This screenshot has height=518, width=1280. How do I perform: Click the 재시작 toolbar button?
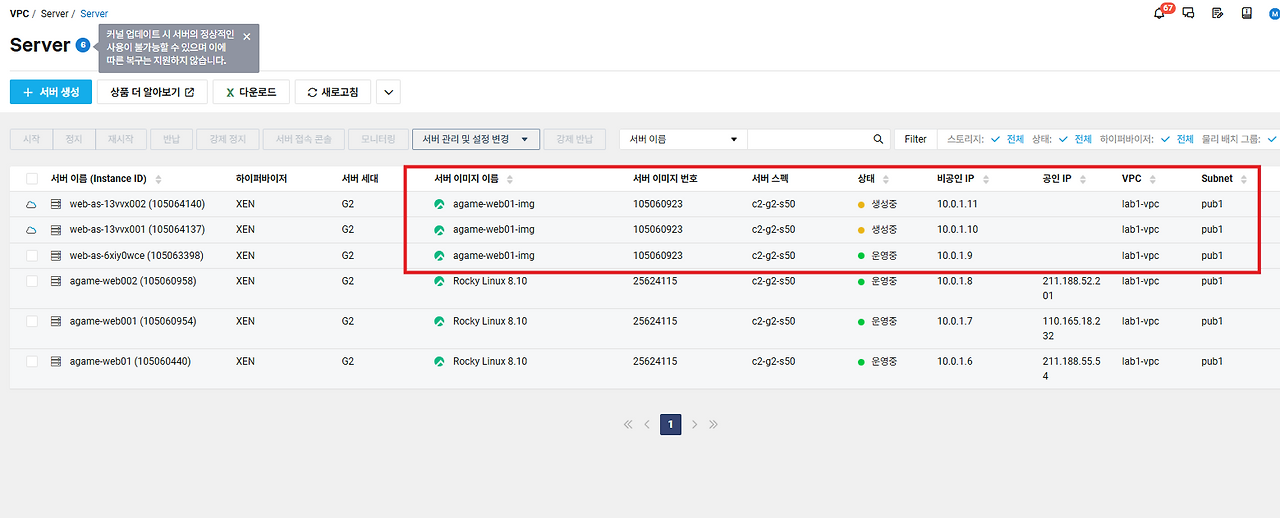coord(122,139)
